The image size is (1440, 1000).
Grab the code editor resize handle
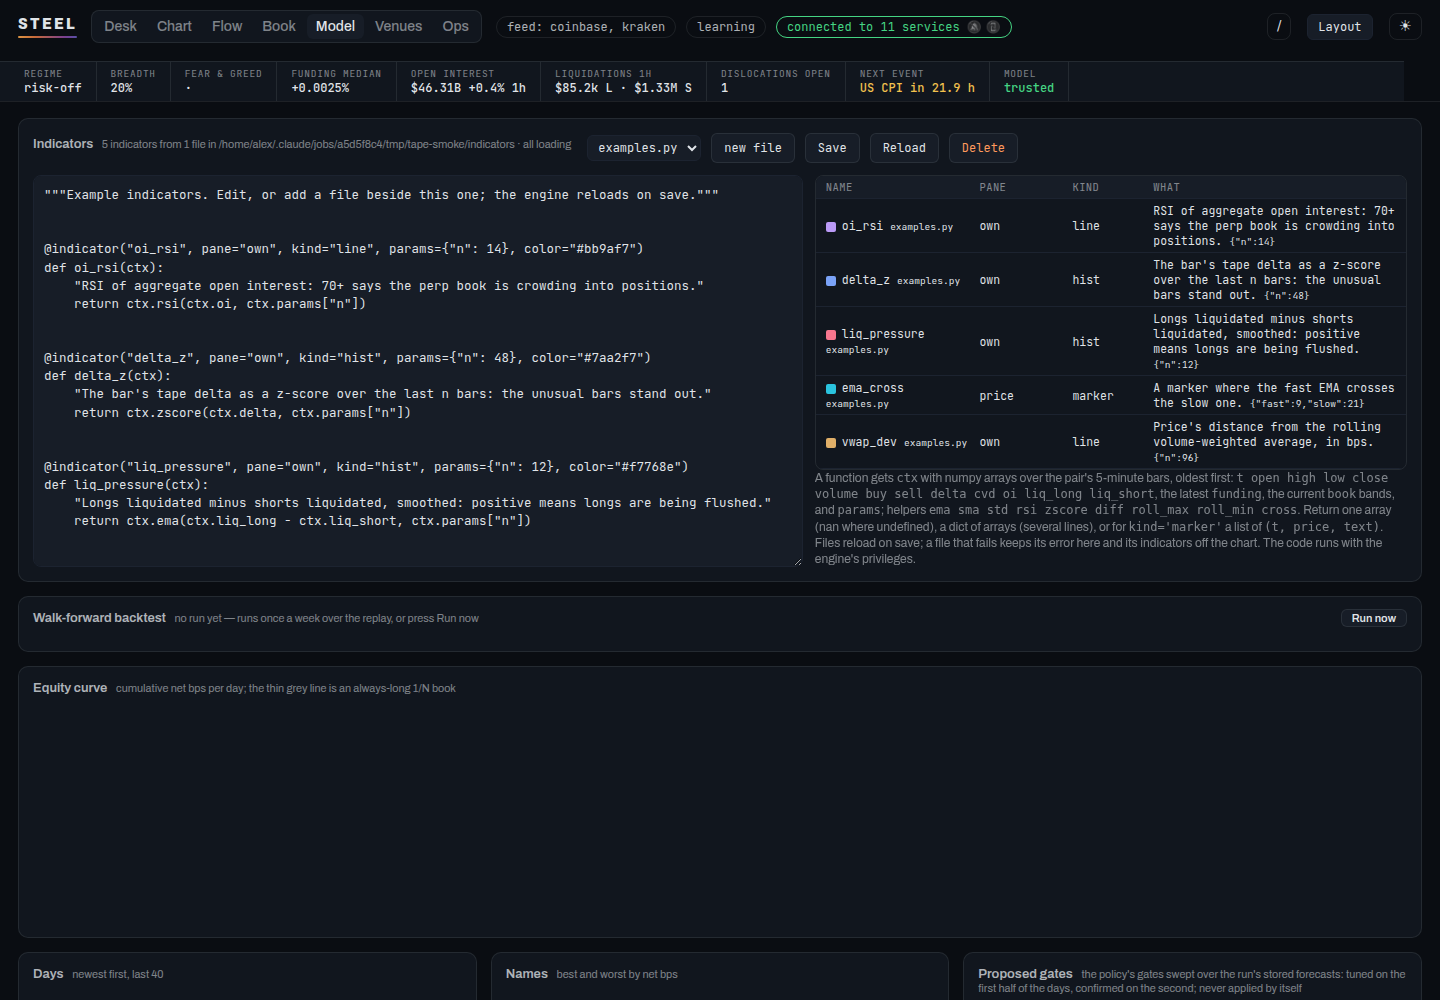point(797,561)
